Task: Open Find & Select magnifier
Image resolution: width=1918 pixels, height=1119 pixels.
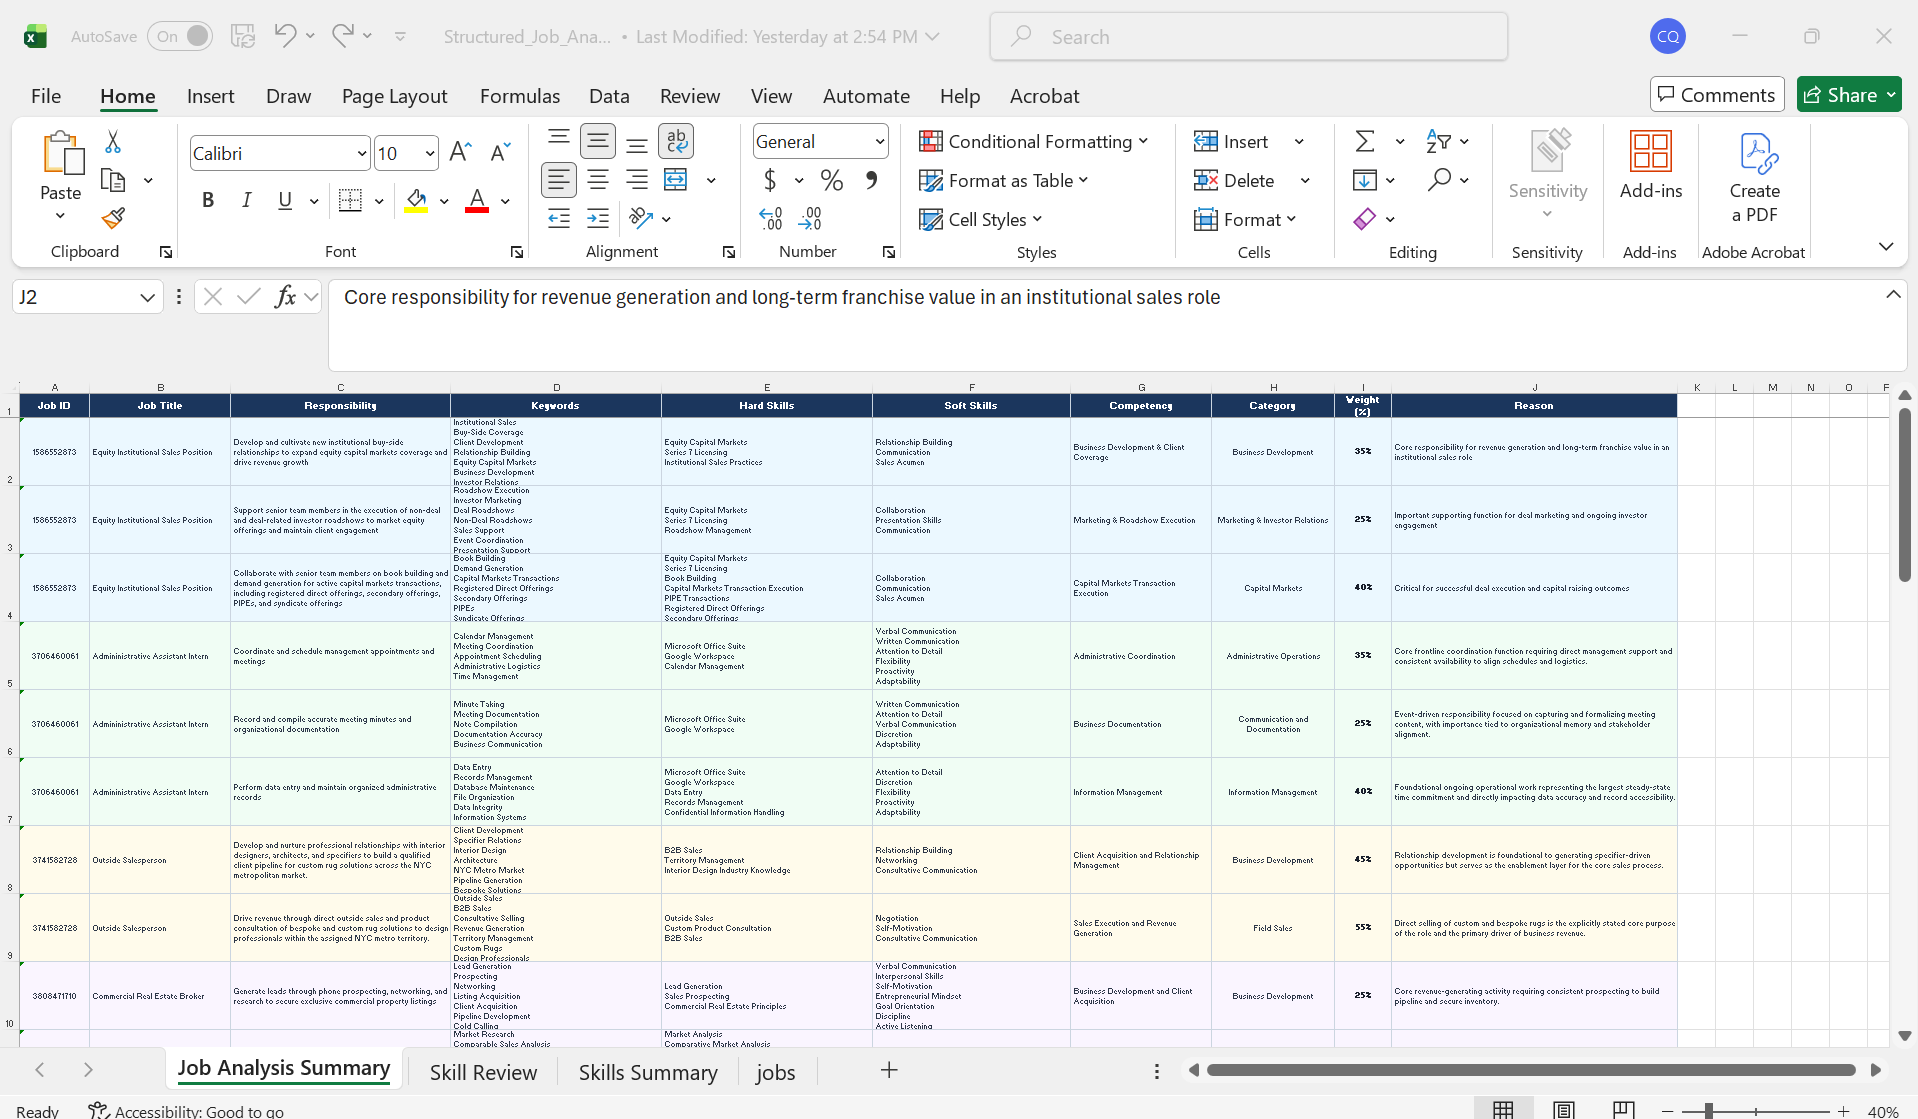Action: click(1439, 180)
